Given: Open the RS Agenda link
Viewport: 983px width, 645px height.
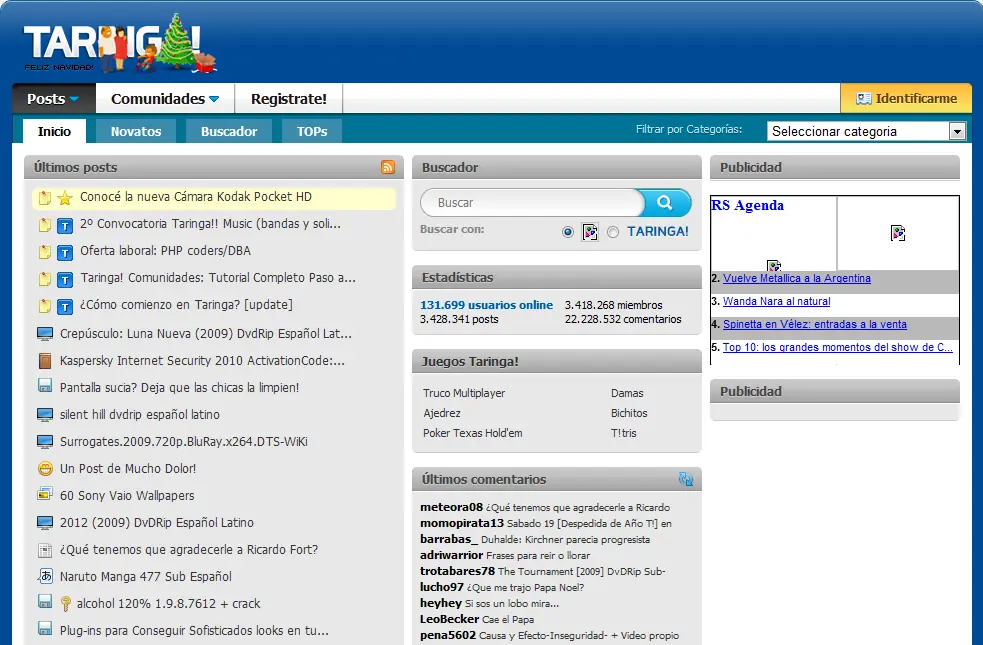Looking at the screenshot, I should [747, 205].
